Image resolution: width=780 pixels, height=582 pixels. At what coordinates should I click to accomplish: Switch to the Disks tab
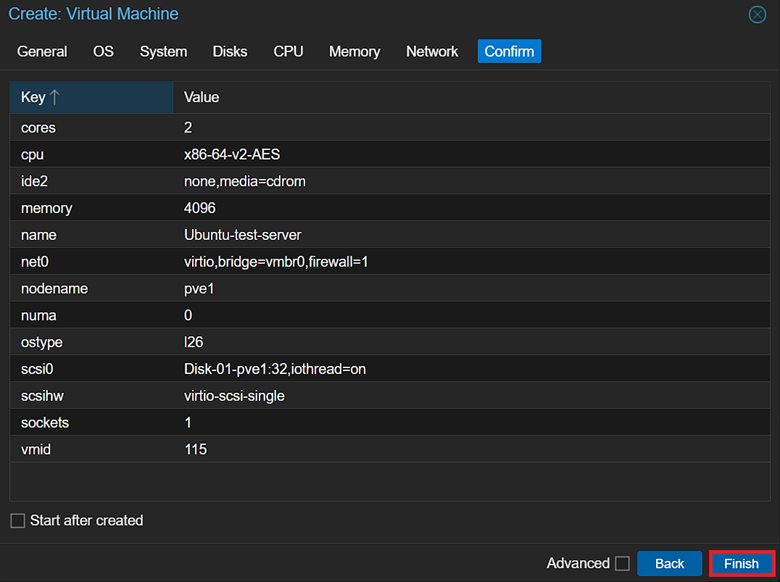click(x=230, y=51)
